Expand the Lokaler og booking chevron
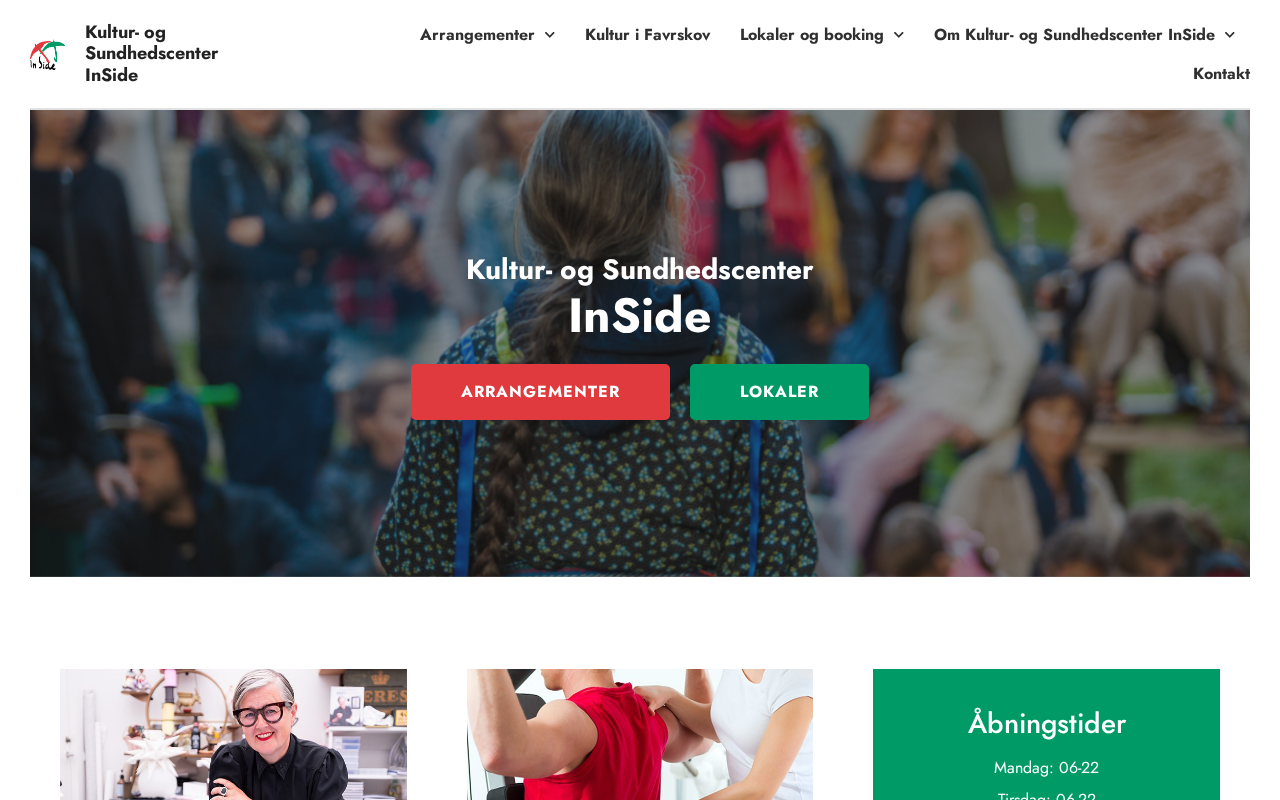Image resolution: width=1280 pixels, height=800 pixels. (x=898, y=35)
